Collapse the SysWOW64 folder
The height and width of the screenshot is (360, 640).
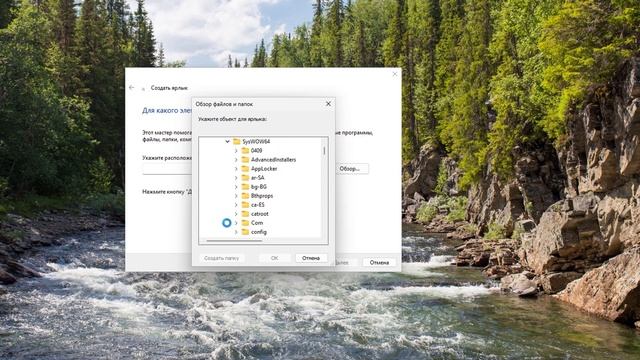227,142
